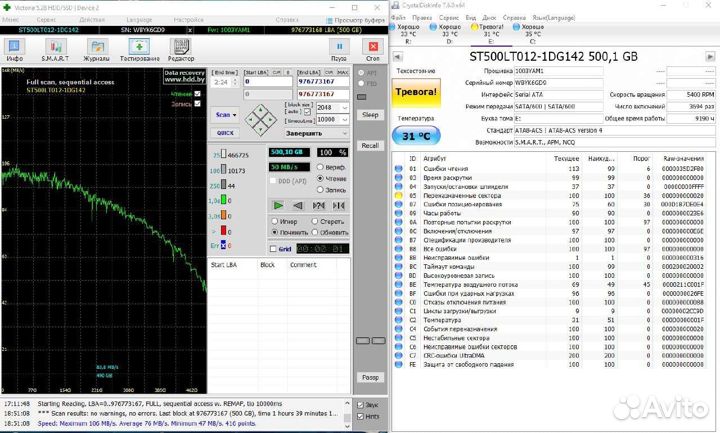The width and height of the screenshot is (720, 433).
Task: Open Действия menu in Victoria
Action: tap(92, 20)
